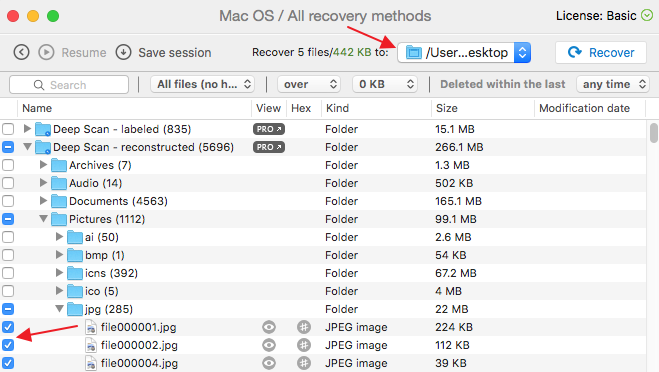This screenshot has width=659, height=372.
Task: Preview file000002.jpg with eye icon
Action: [269, 345]
